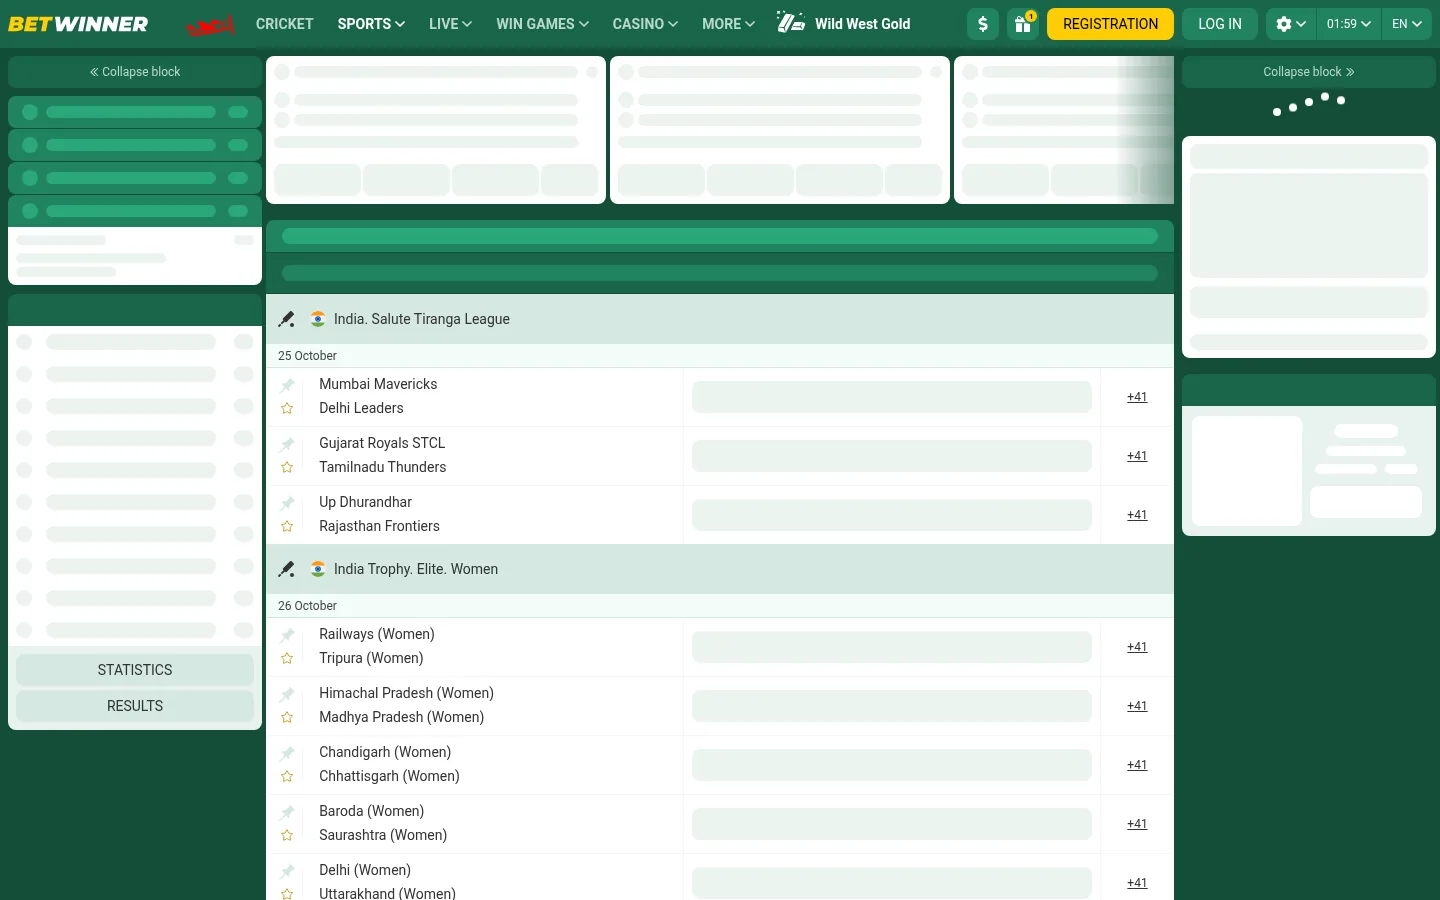This screenshot has height=900, width=1440.
Task: Click India flag beside India Trophy. Elite. Women
Action: point(318,569)
